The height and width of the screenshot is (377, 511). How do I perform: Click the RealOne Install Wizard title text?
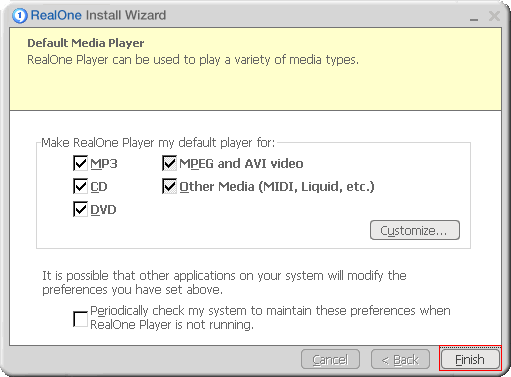coord(98,15)
